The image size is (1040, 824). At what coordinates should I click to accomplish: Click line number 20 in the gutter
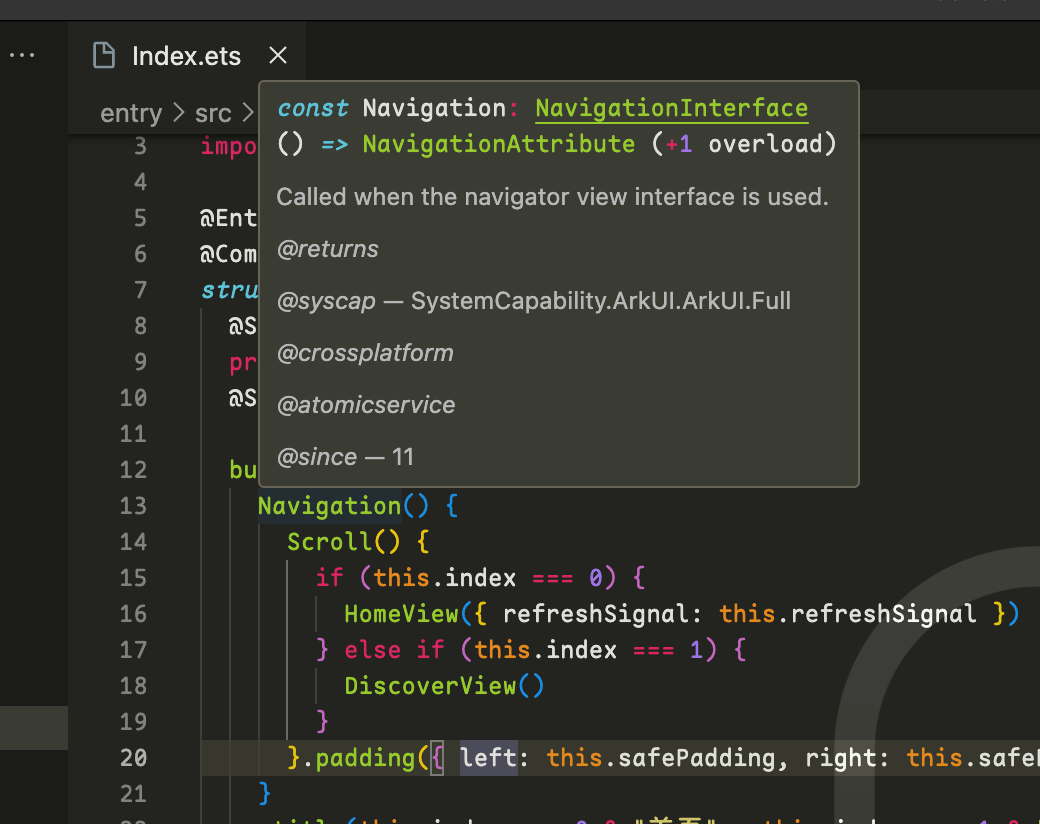(x=133, y=758)
